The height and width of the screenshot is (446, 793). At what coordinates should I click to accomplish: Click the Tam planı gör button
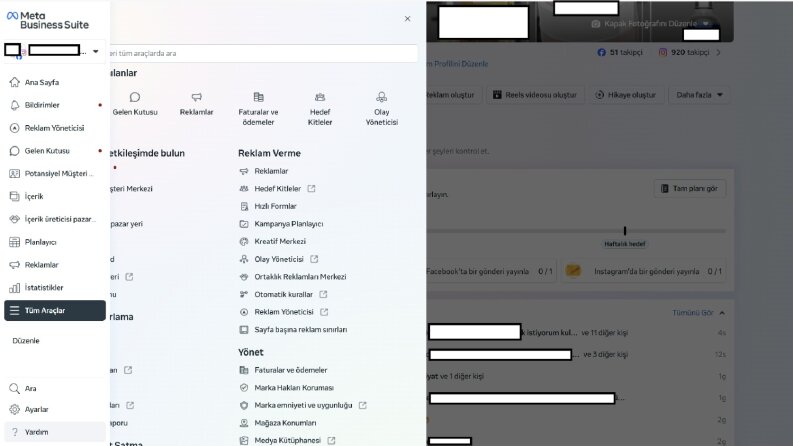click(x=690, y=189)
